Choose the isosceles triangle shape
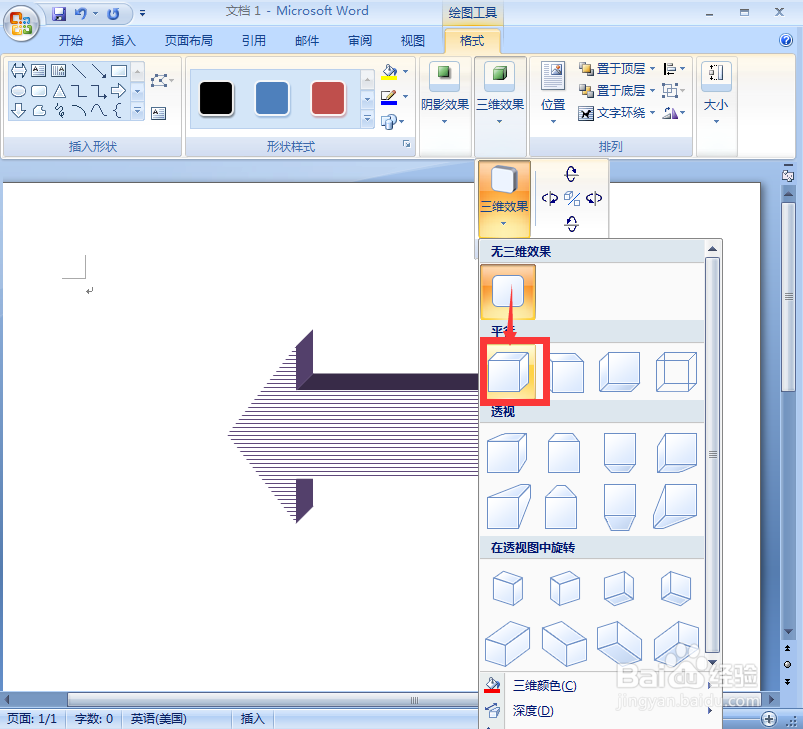The image size is (803, 729). (x=59, y=91)
